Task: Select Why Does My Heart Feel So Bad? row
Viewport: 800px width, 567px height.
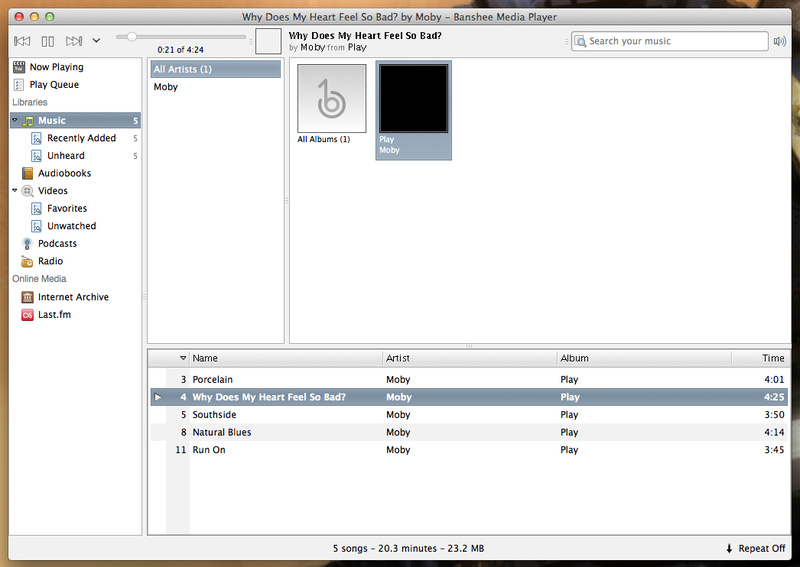Action: click(469, 397)
